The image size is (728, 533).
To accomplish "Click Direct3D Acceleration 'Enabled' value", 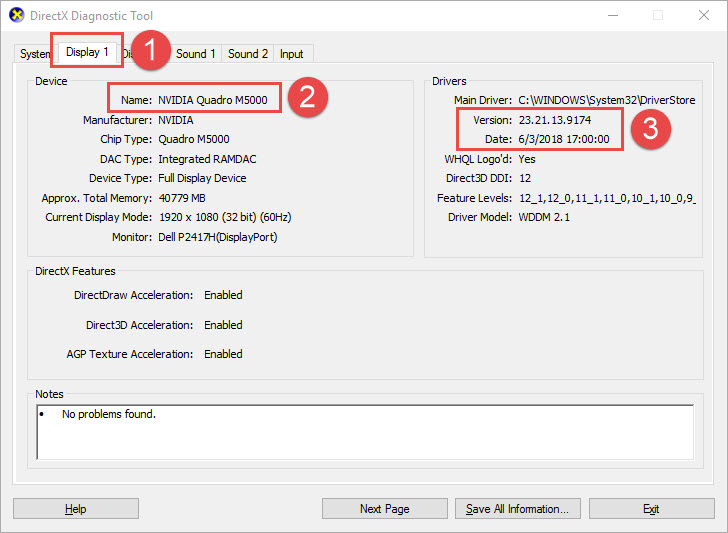I will [223, 325].
